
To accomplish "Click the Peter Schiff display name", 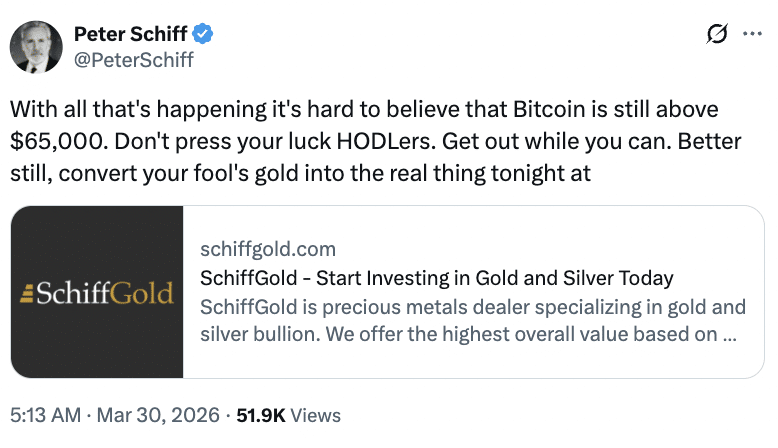I will (131, 35).
